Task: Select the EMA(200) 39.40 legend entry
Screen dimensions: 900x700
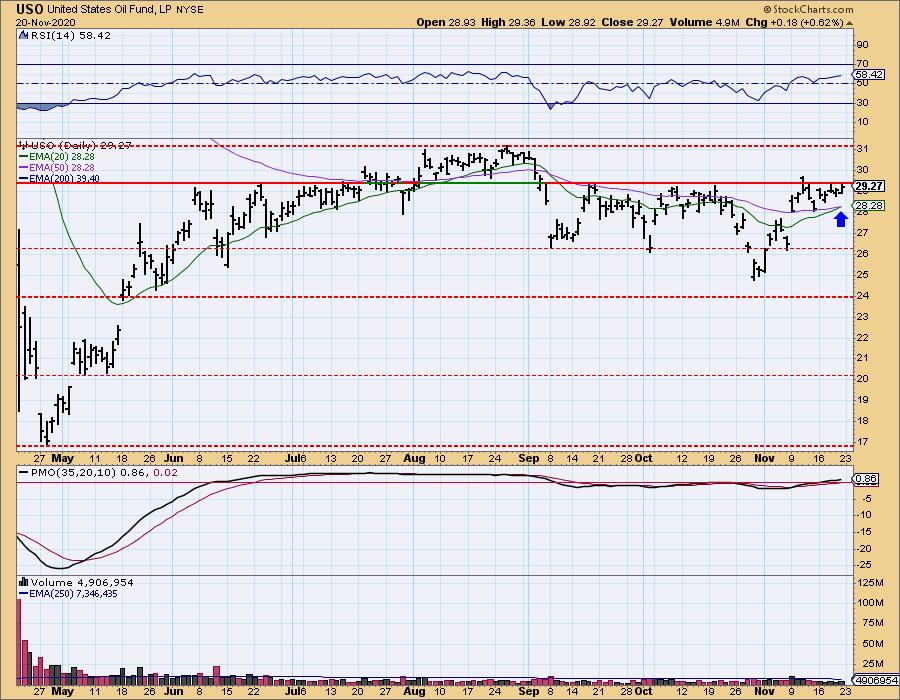Action: (x=60, y=178)
